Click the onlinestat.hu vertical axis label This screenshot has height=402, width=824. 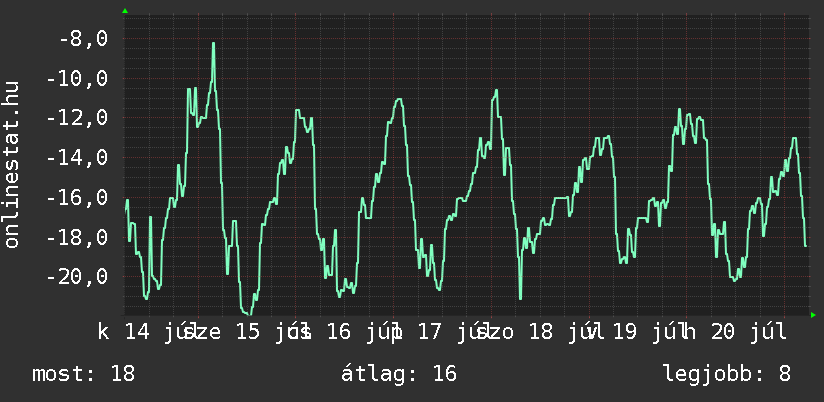coord(11,164)
